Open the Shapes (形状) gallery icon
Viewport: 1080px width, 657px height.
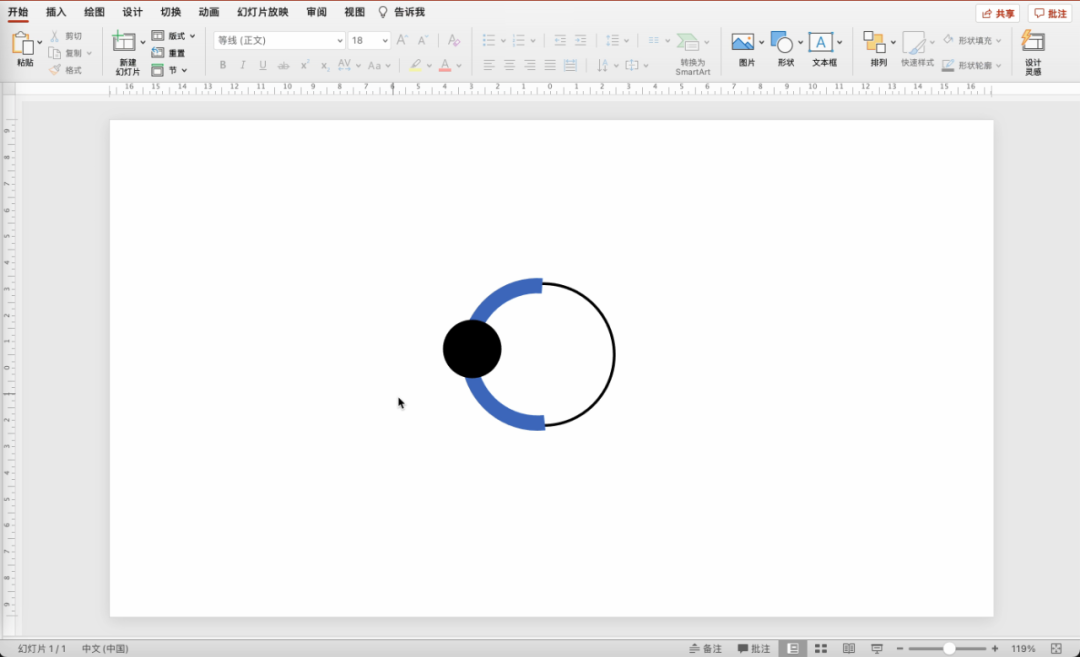(782, 42)
